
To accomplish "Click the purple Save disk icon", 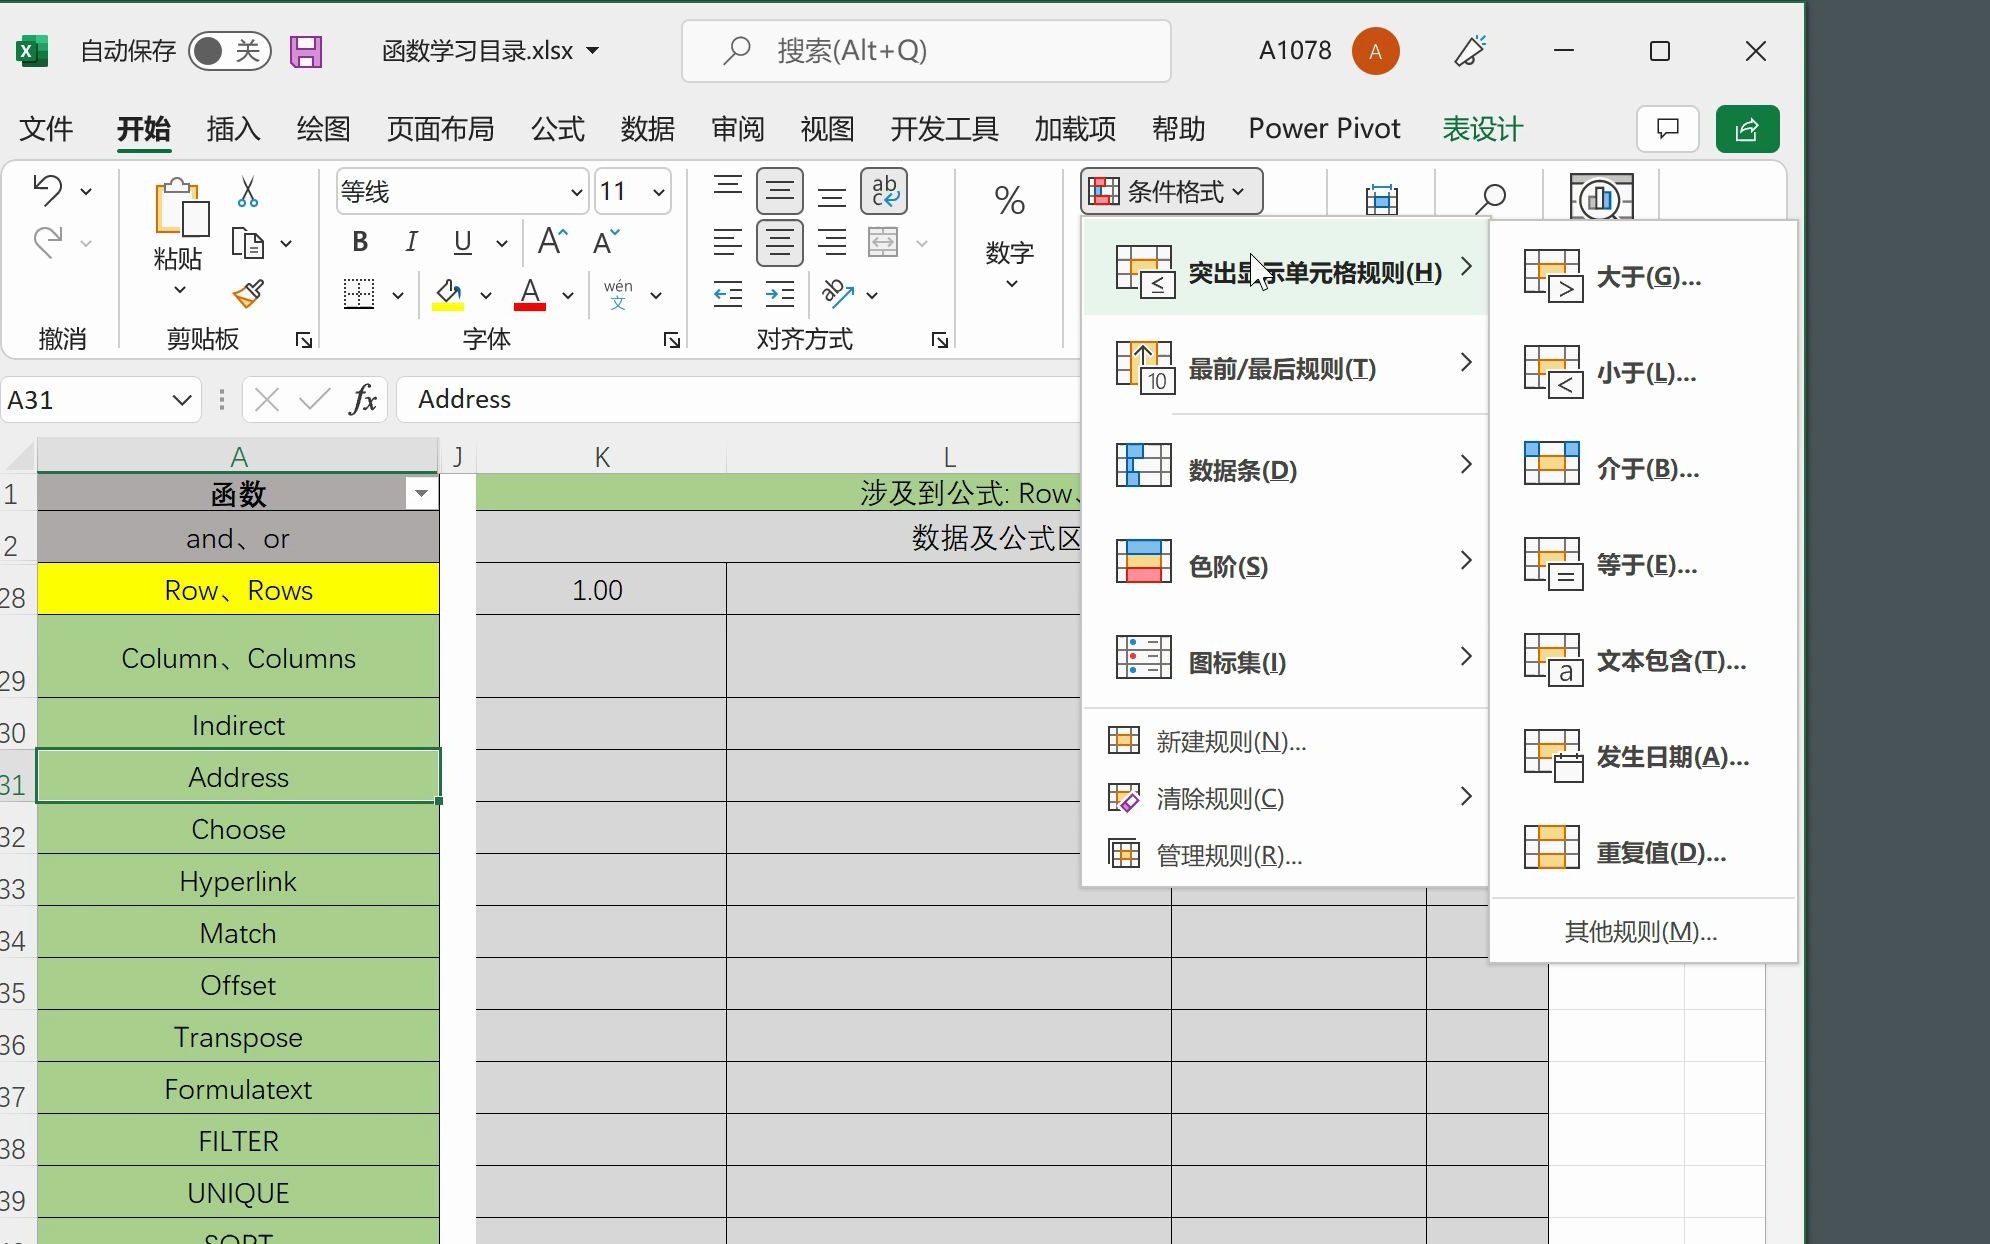I will point(306,51).
